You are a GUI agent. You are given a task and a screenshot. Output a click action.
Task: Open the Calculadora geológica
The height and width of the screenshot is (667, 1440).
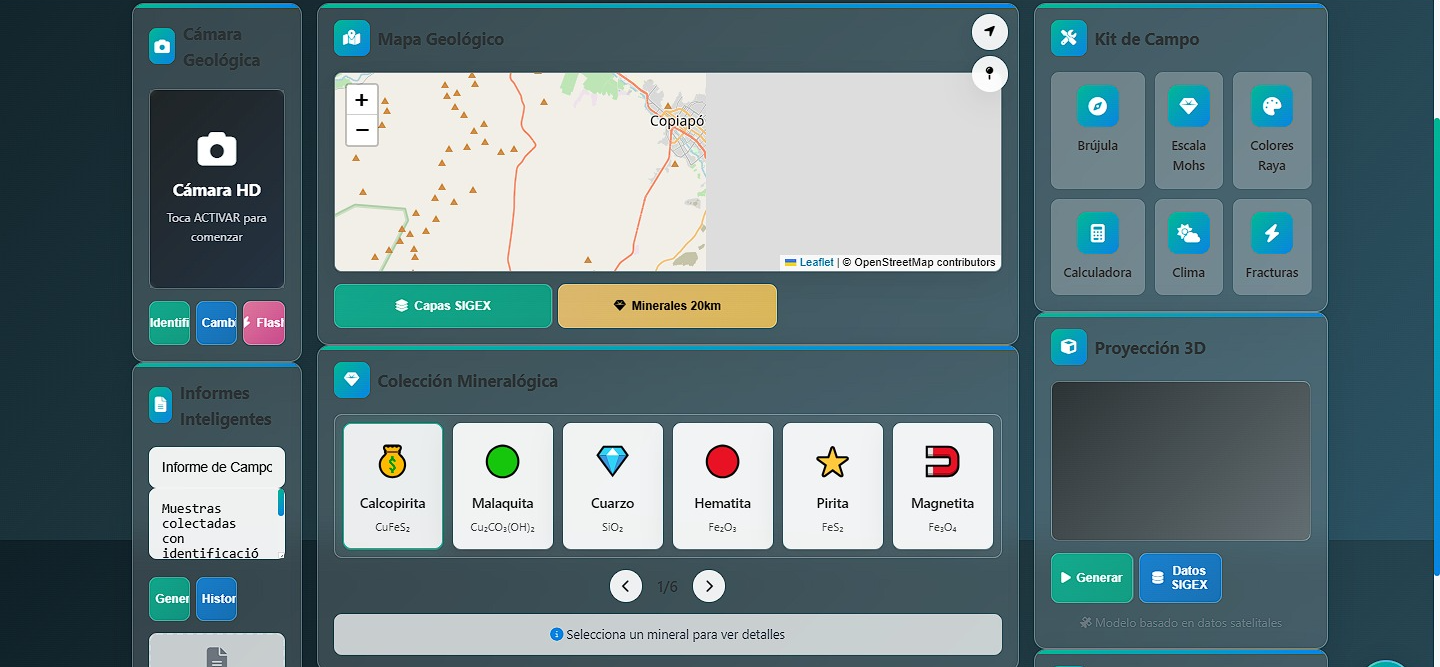click(1097, 247)
